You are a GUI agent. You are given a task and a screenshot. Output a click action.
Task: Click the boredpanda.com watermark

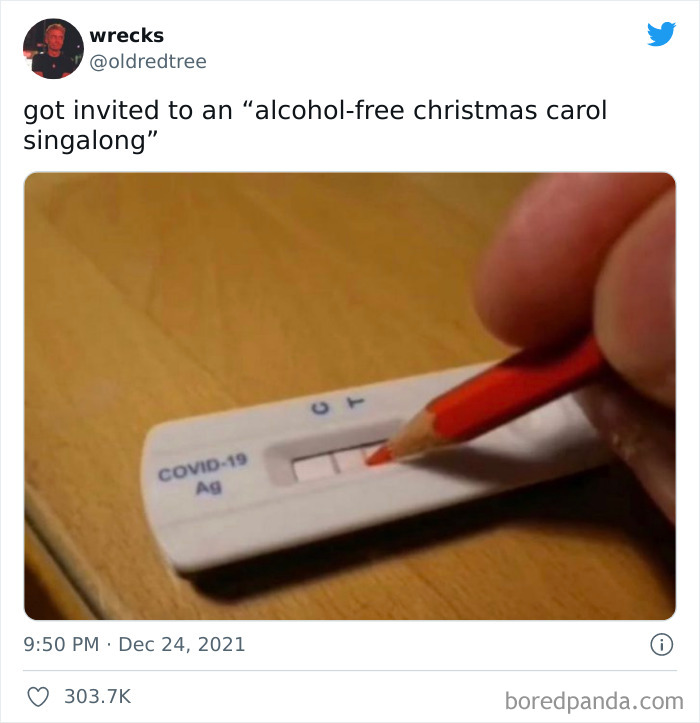pos(594,701)
